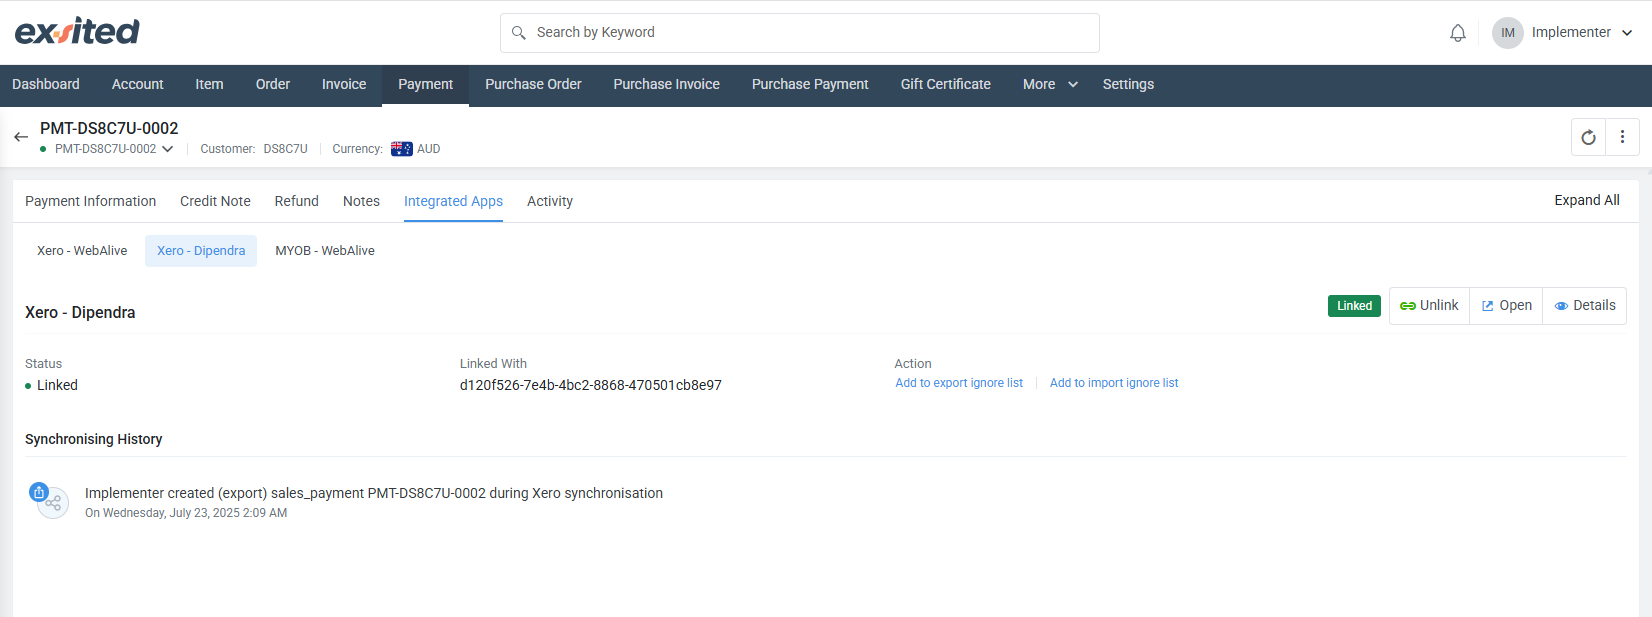
Task: Click the date 'On Wednesday, July 23, 2025 2:09 AM'
Action: [x=186, y=513]
